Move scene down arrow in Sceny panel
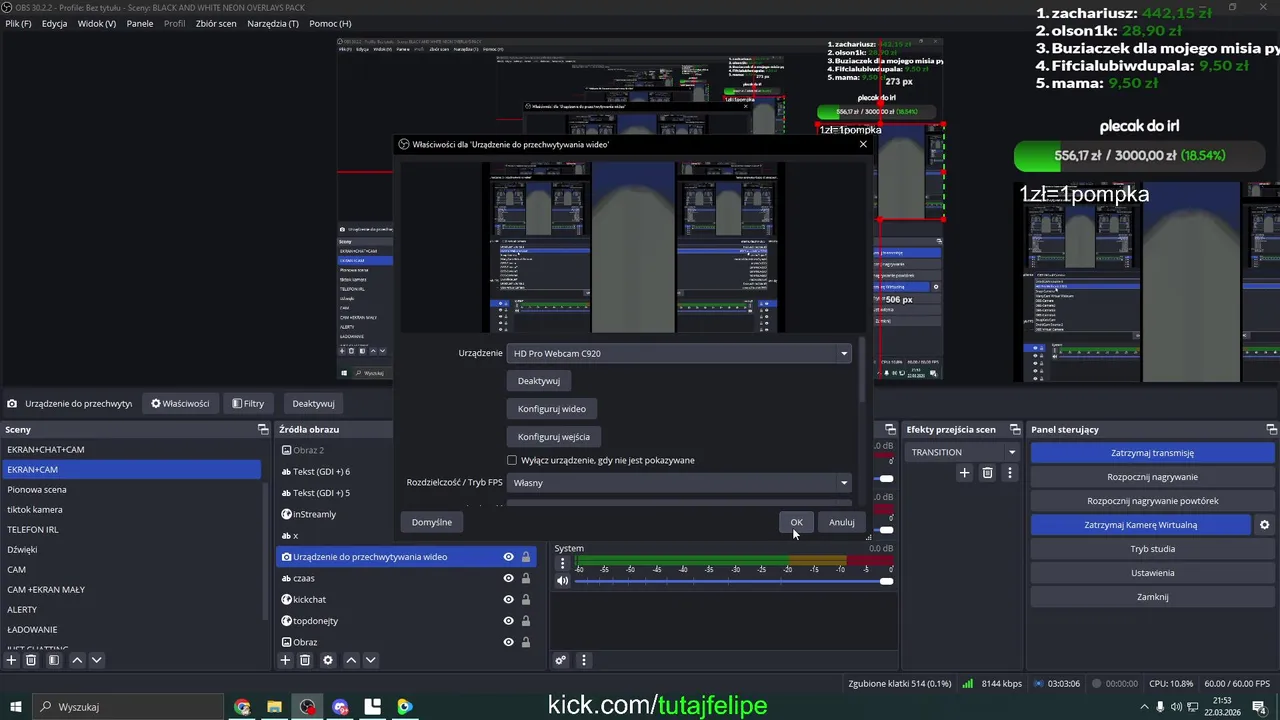1280x720 pixels. click(96, 660)
